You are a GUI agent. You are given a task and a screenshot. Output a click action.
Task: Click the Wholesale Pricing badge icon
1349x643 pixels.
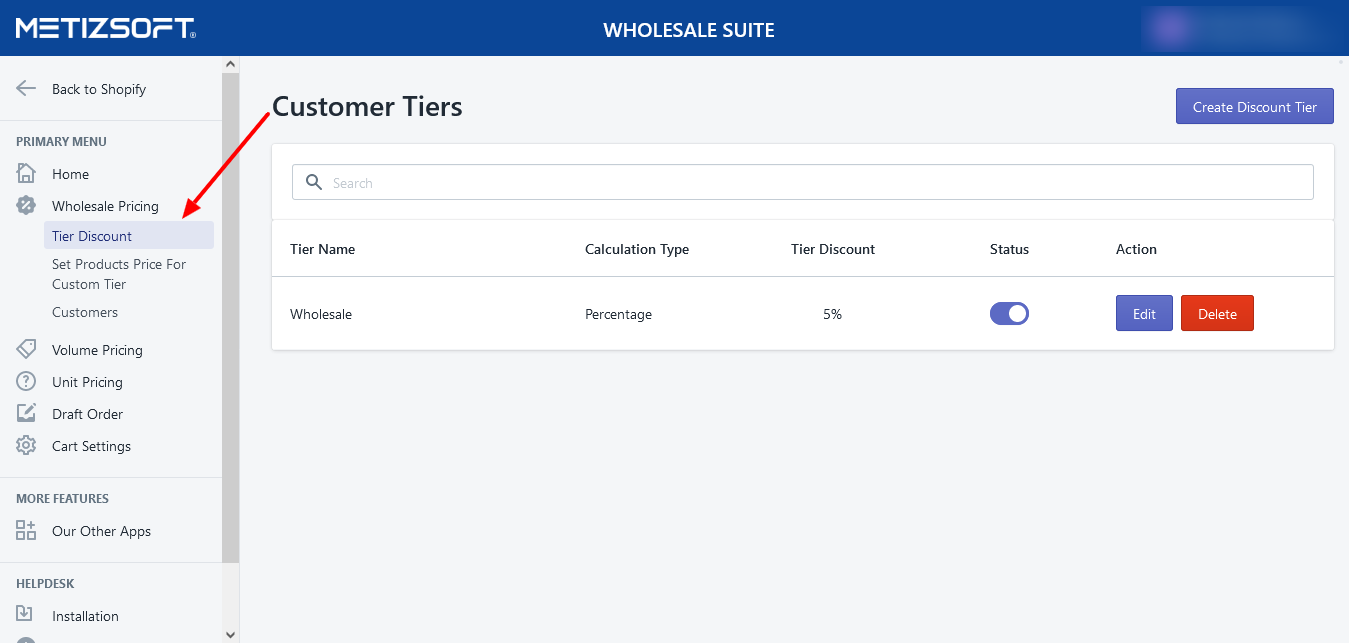point(26,206)
